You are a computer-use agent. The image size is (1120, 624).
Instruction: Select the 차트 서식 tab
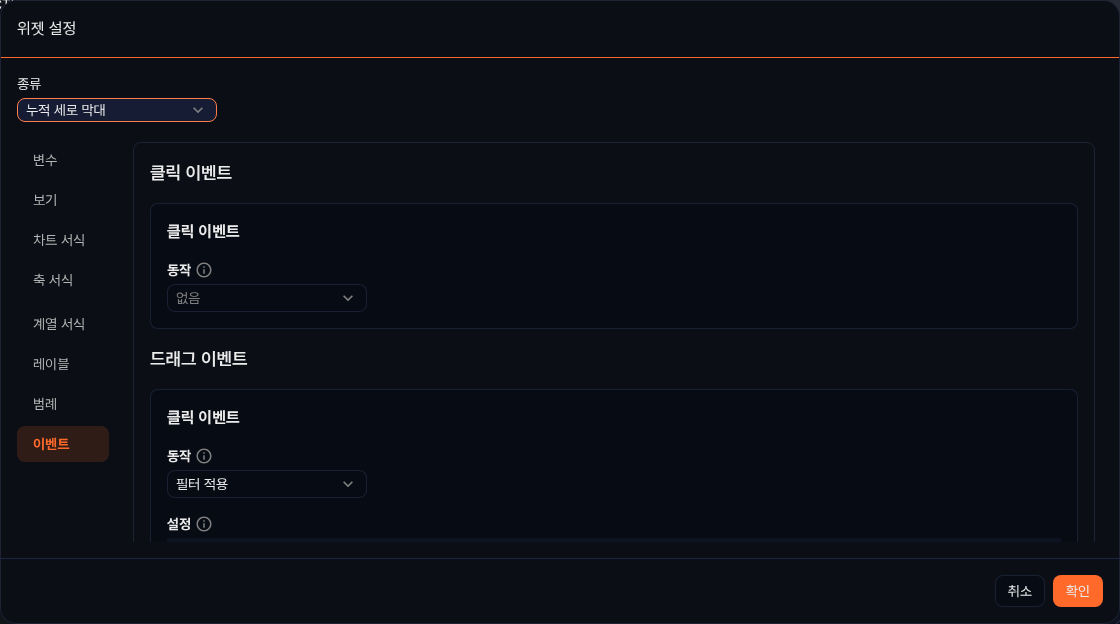[x=59, y=240]
